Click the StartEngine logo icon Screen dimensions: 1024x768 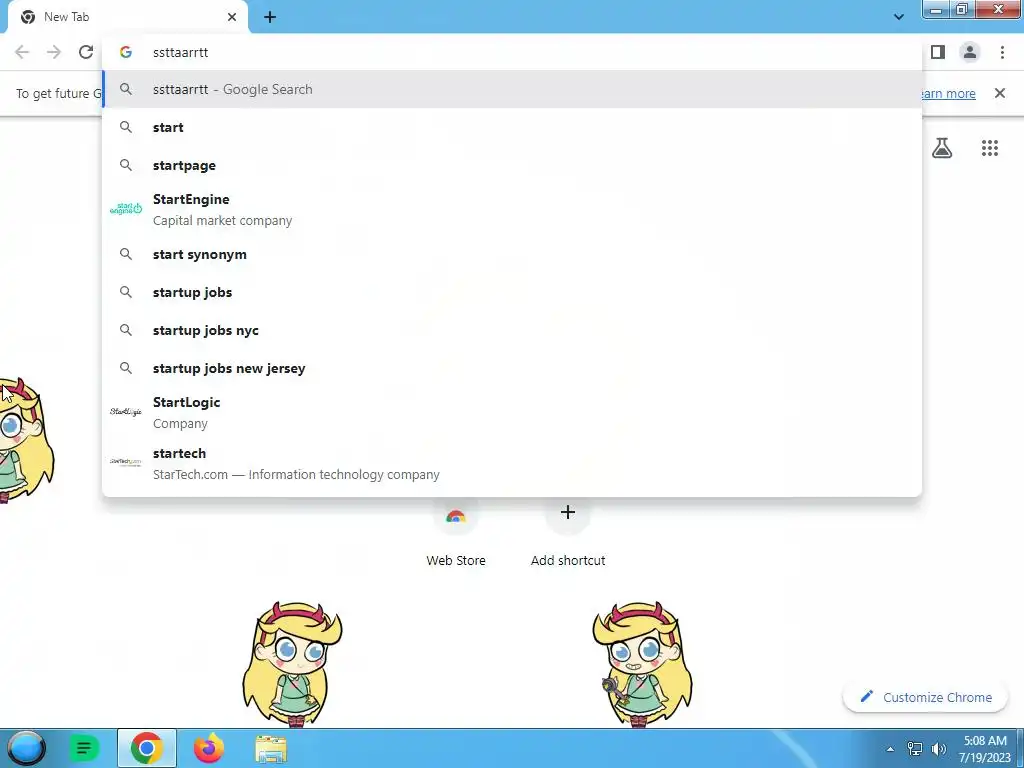tap(126, 209)
